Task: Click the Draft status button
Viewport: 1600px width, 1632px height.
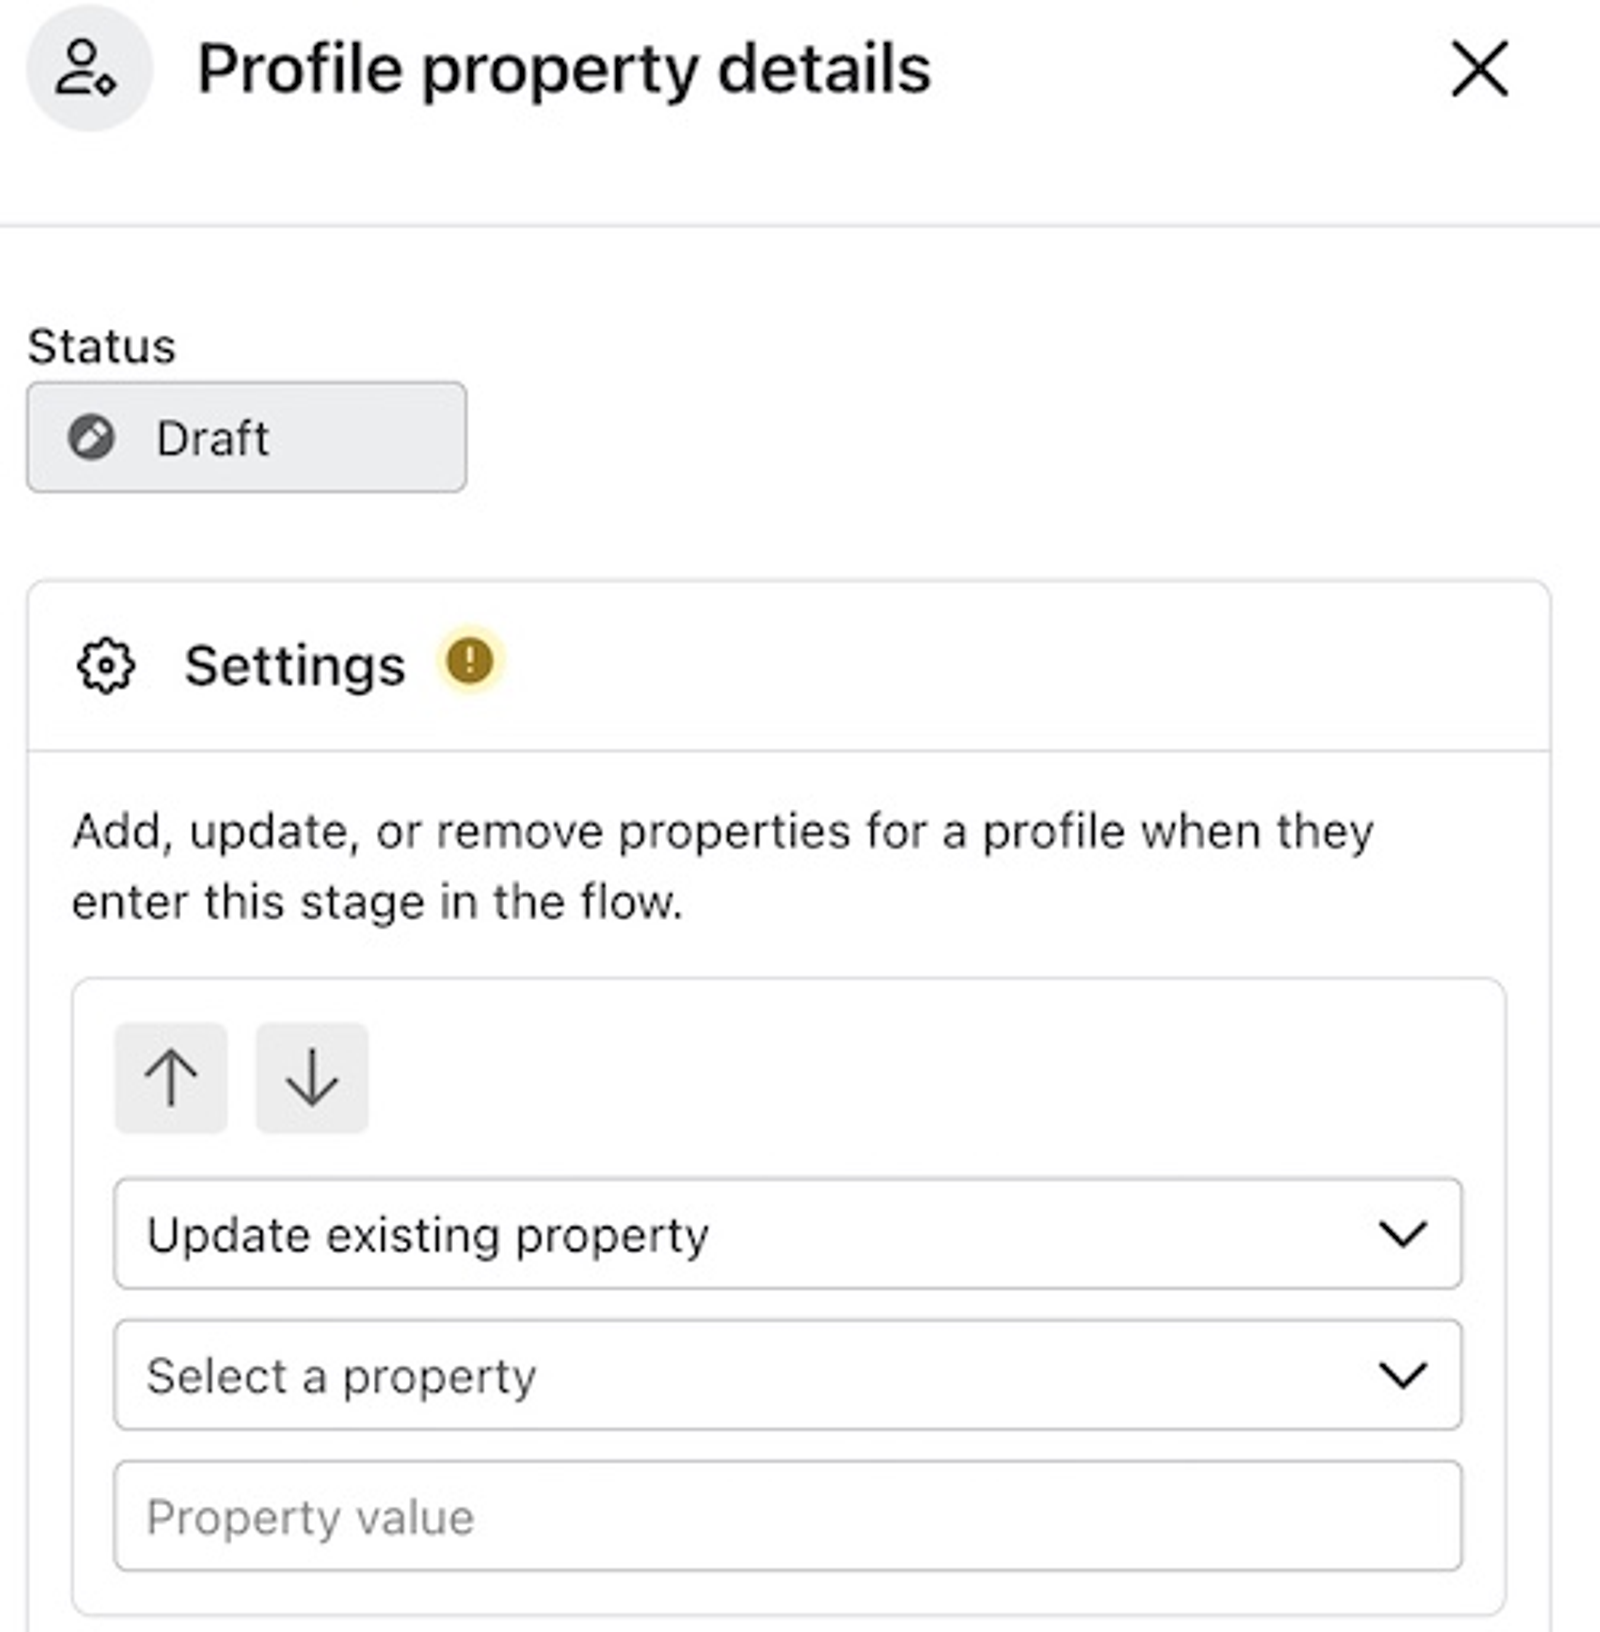Action: (x=246, y=437)
